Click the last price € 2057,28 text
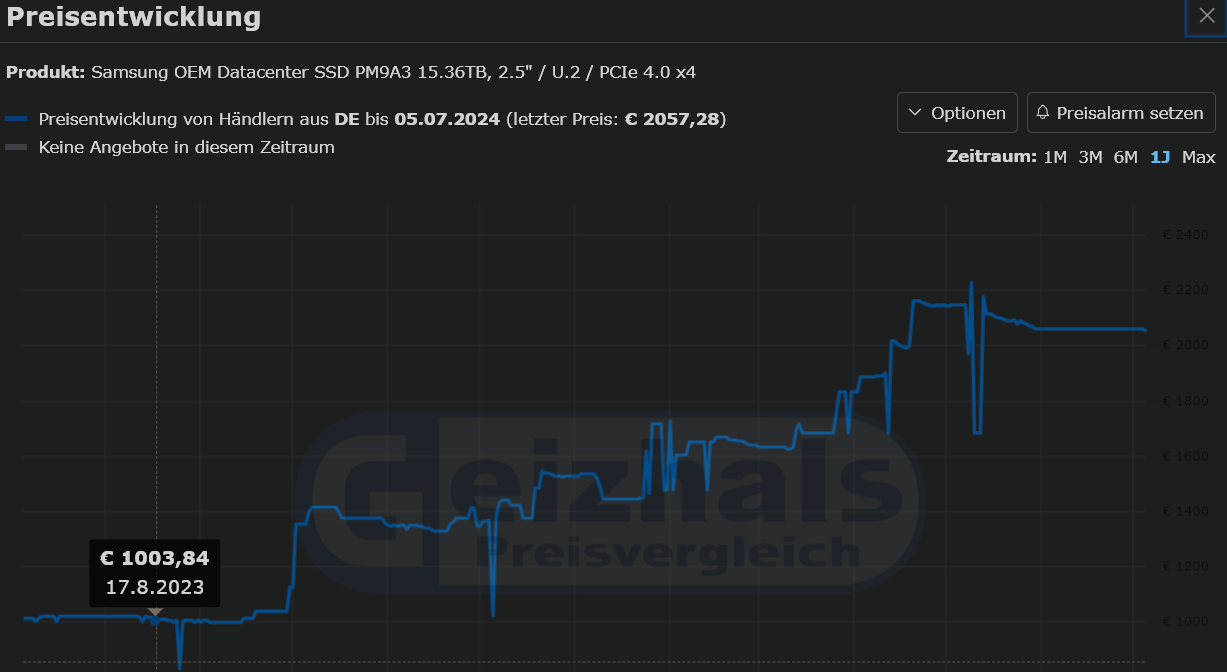 point(673,119)
